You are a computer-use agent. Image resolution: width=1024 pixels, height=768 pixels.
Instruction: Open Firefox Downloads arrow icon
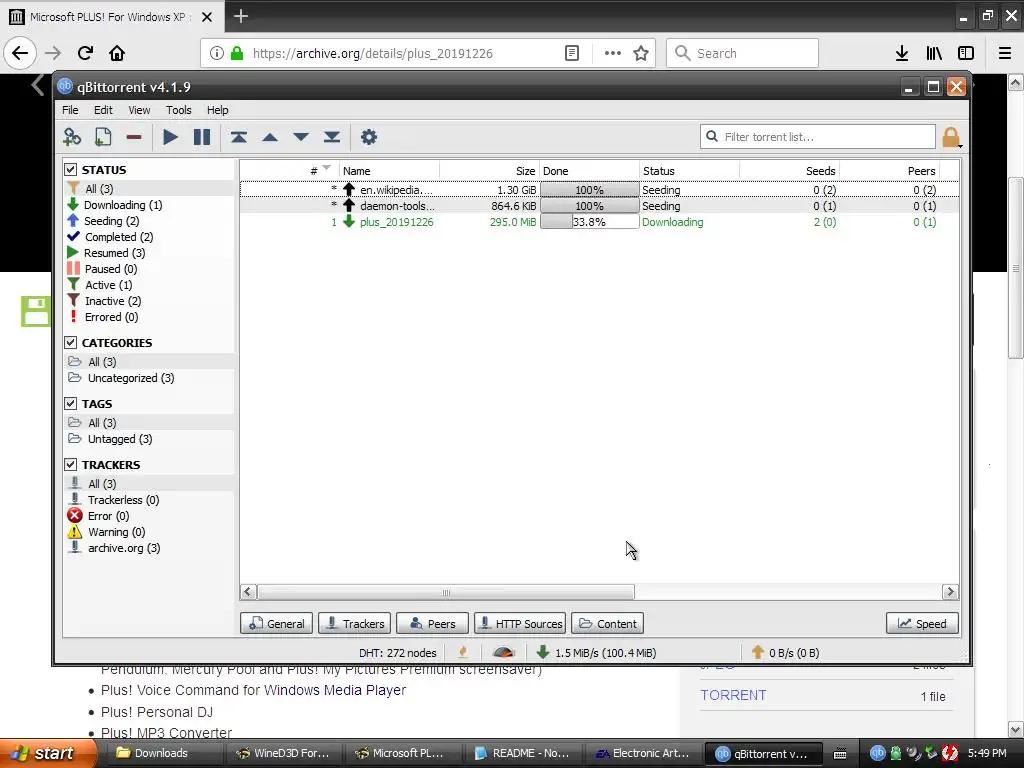pyautogui.click(x=902, y=53)
